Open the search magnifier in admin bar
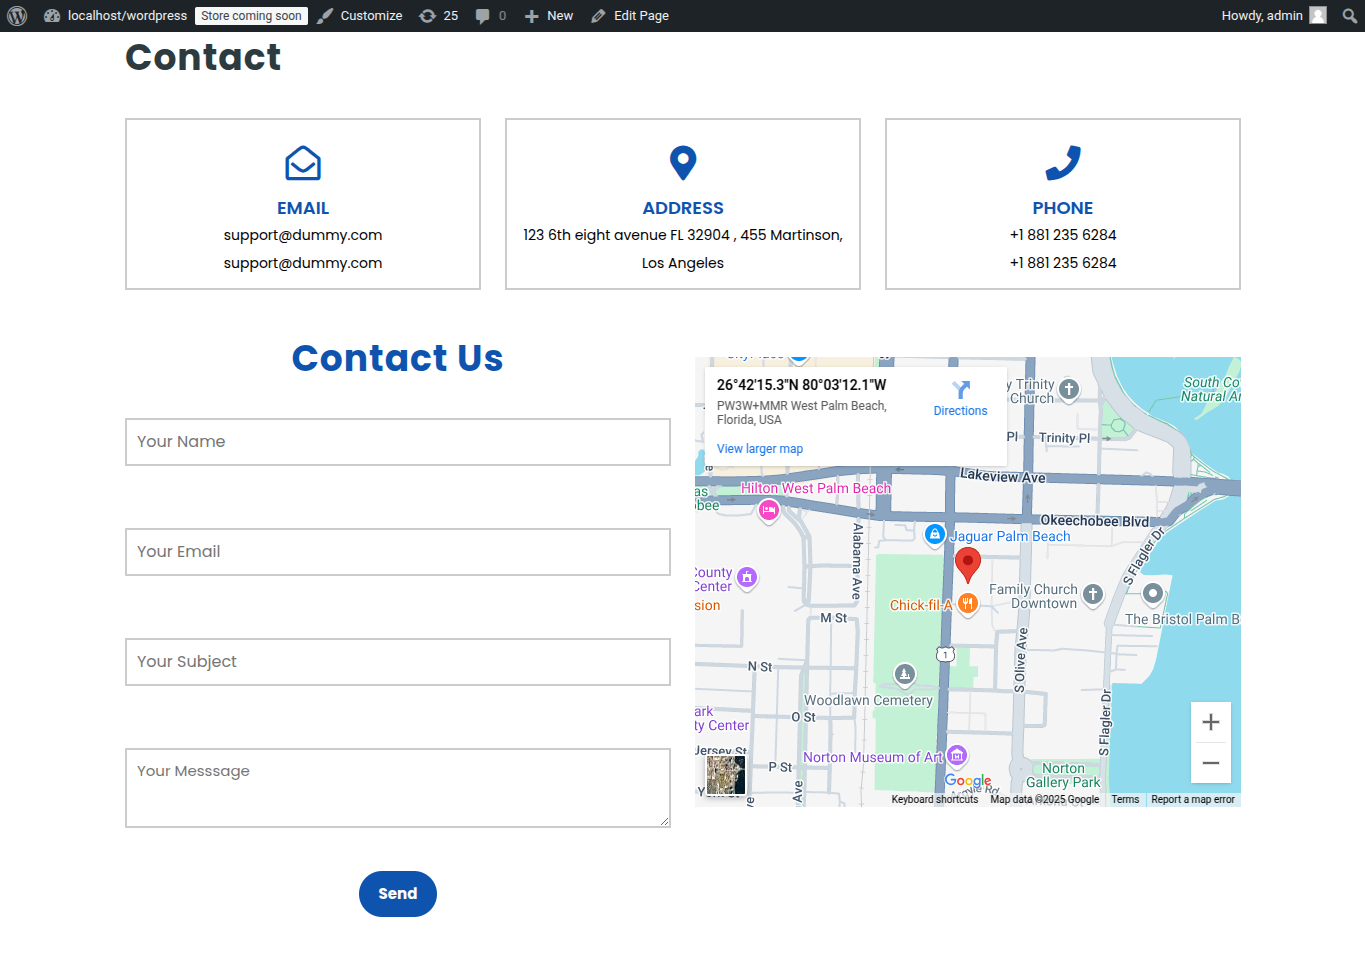Image resolution: width=1365 pixels, height=972 pixels. pyautogui.click(x=1349, y=16)
